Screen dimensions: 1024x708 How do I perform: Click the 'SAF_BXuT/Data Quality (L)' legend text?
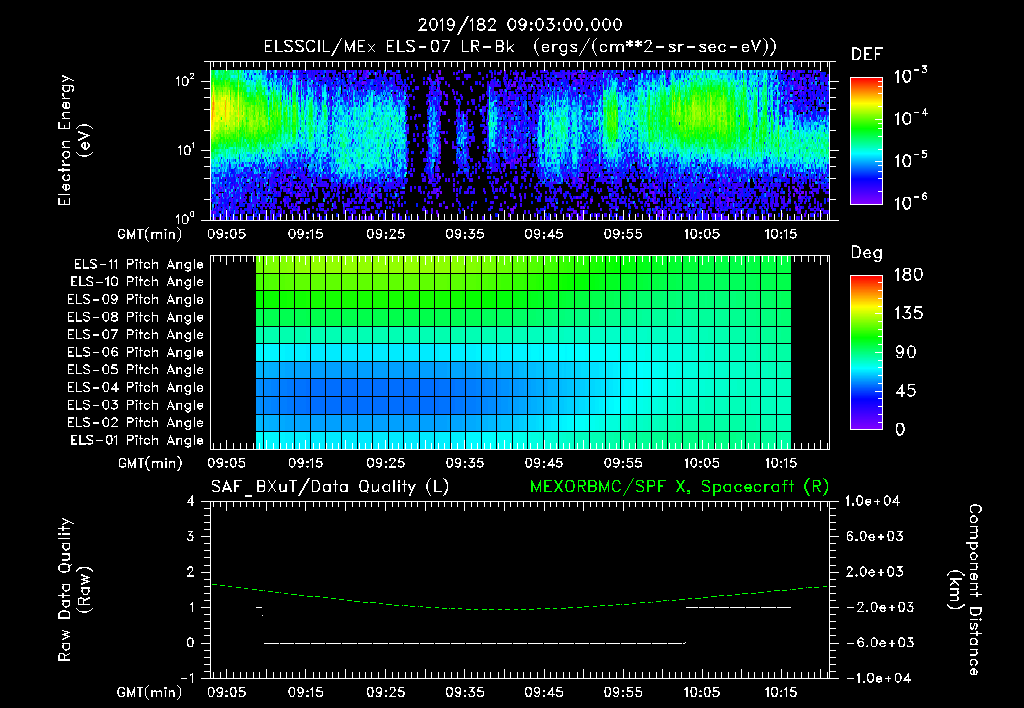330,487
